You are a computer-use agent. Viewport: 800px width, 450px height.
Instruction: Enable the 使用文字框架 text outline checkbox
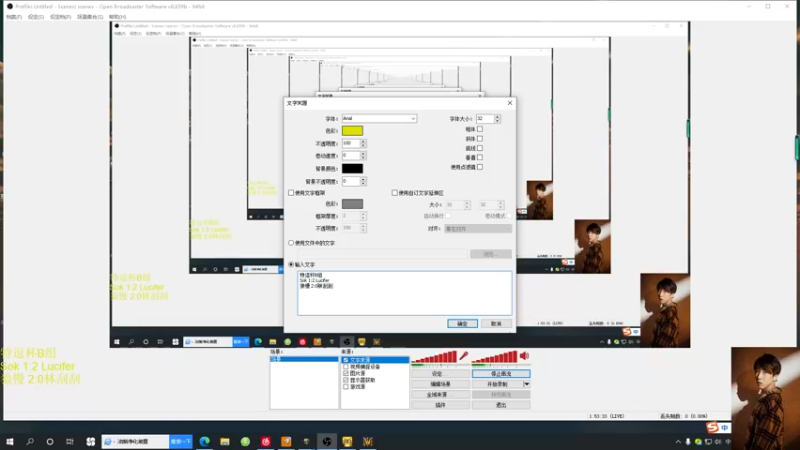[291, 193]
